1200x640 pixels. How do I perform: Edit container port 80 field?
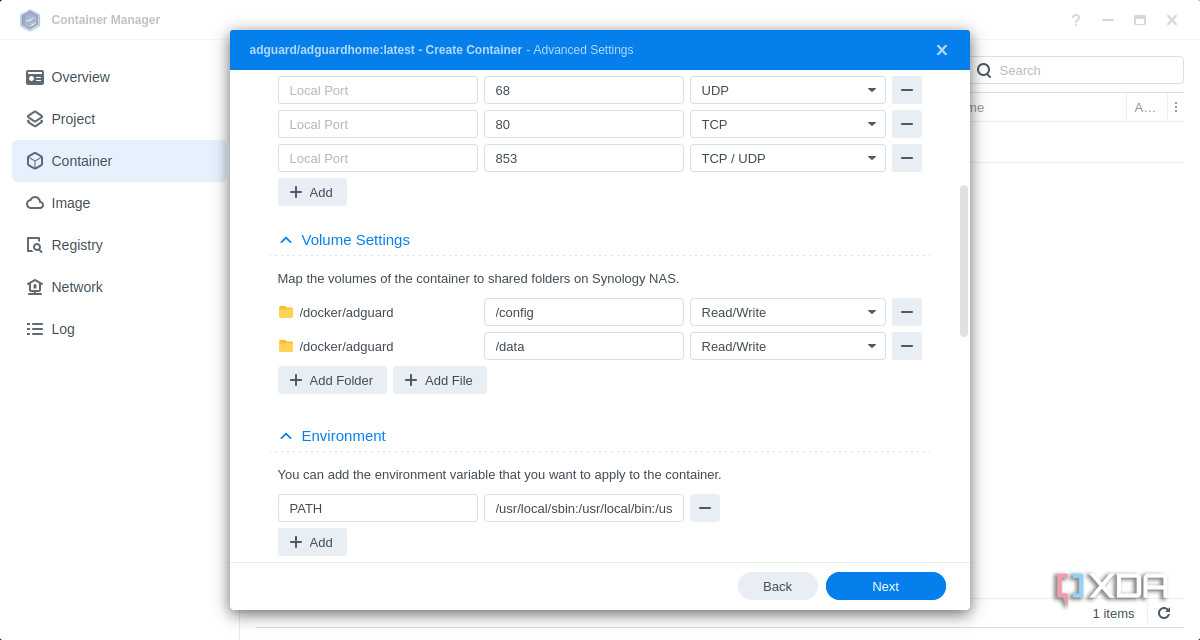click(584, 124)
